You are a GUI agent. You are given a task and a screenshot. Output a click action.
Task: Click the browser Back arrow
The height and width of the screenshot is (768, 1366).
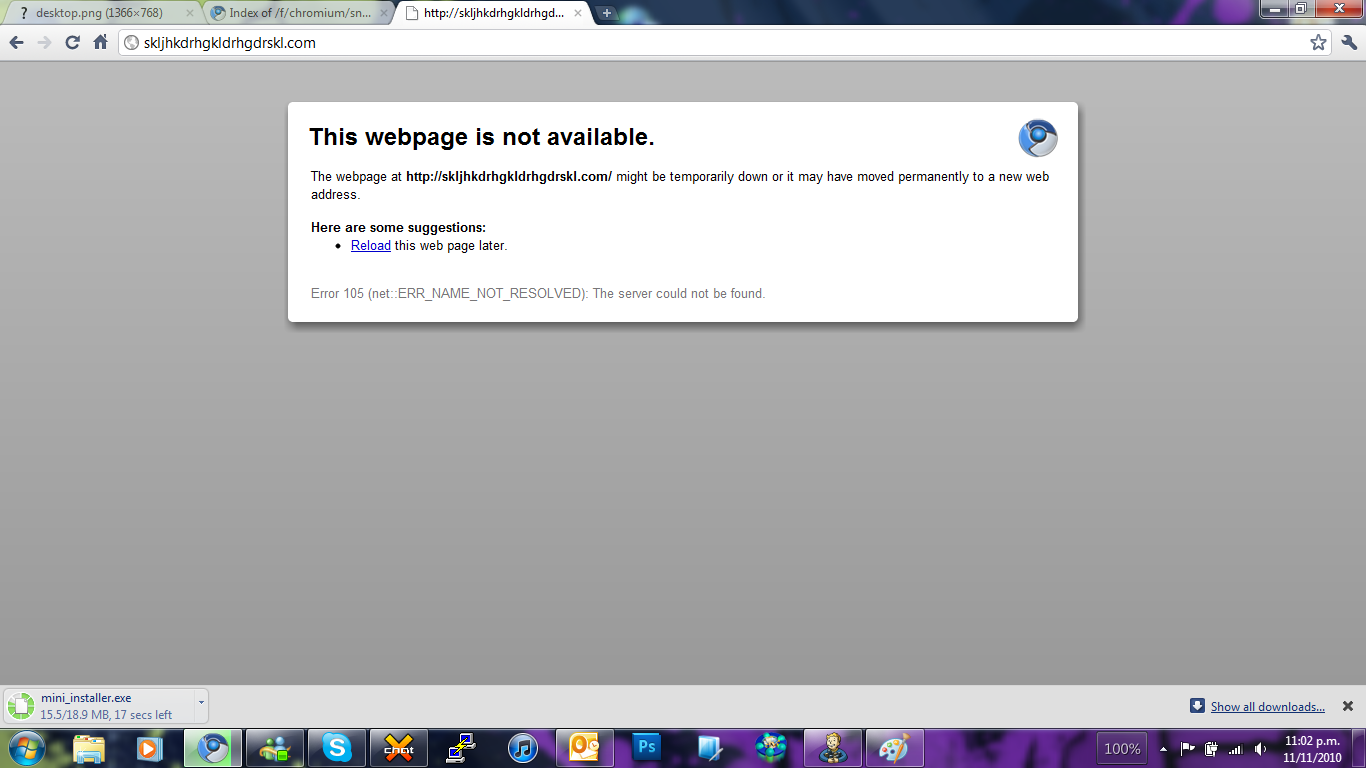pyautogui.click(x=16, y=42)
